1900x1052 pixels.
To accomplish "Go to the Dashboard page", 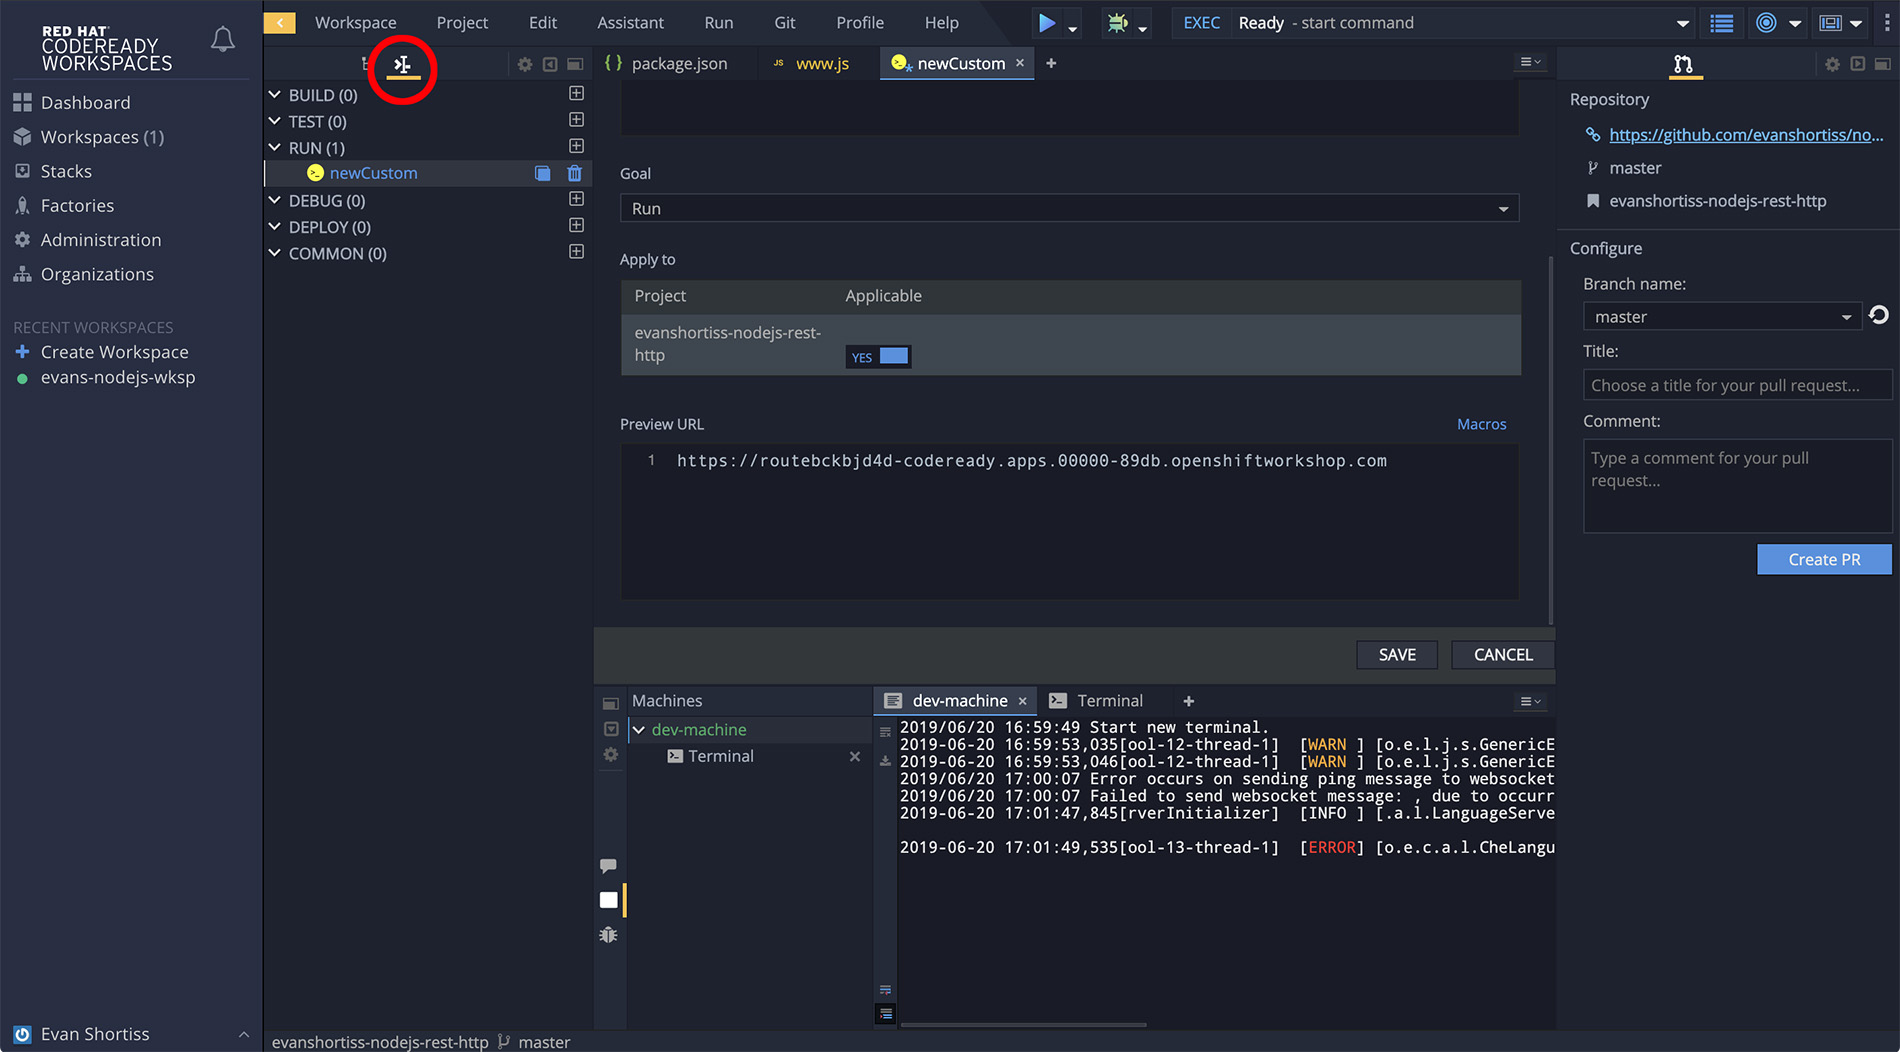I will coord(85,102).
